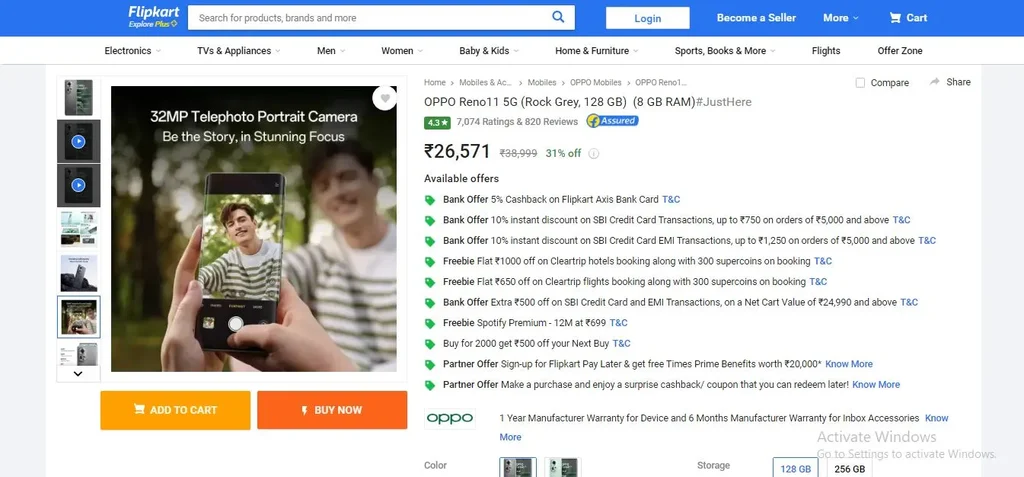Click the wishlist heart icon

point(384,98)
